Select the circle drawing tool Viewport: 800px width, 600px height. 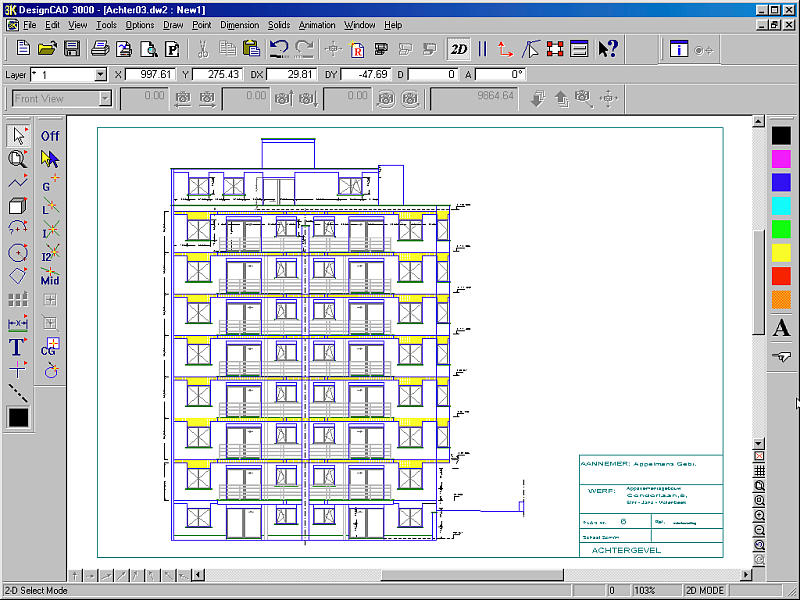(18, 252)
